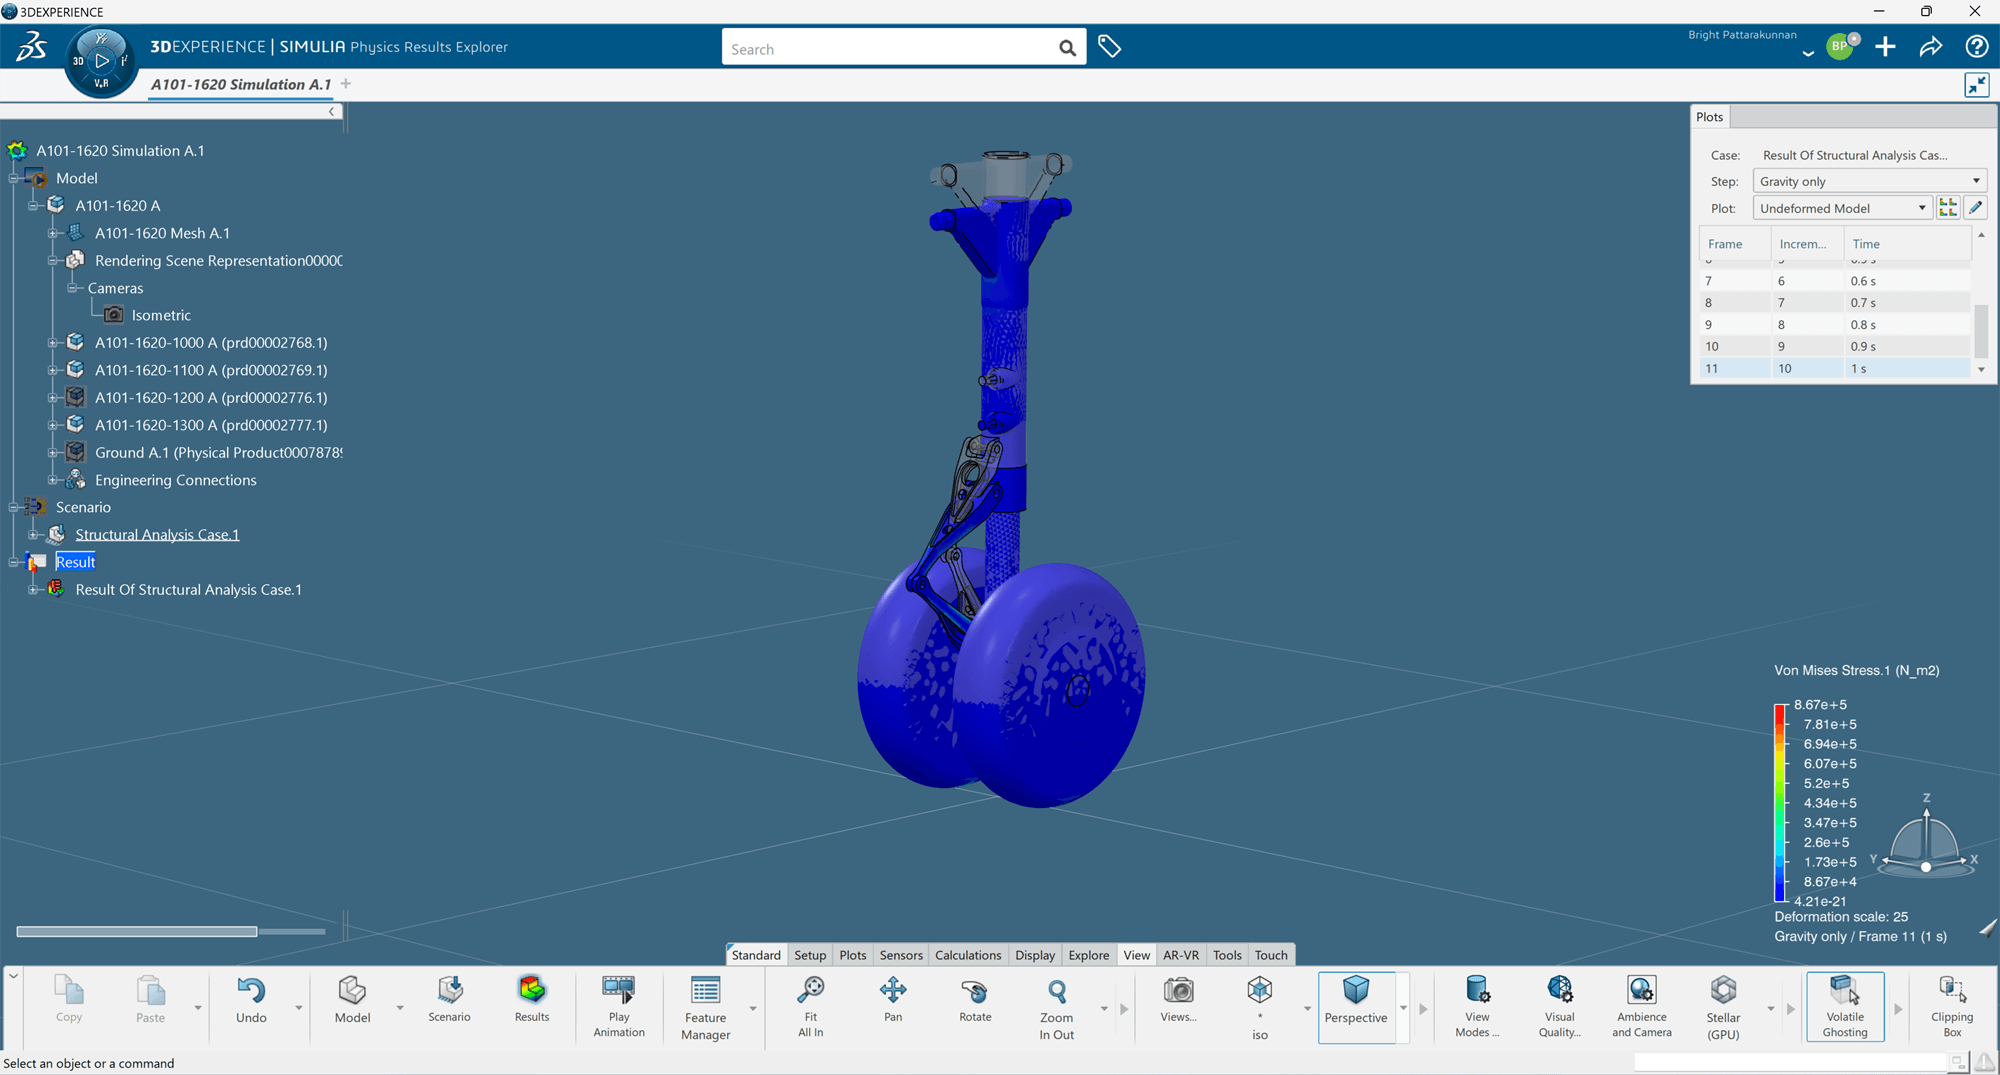Select the Result tree node

point(75,562)
